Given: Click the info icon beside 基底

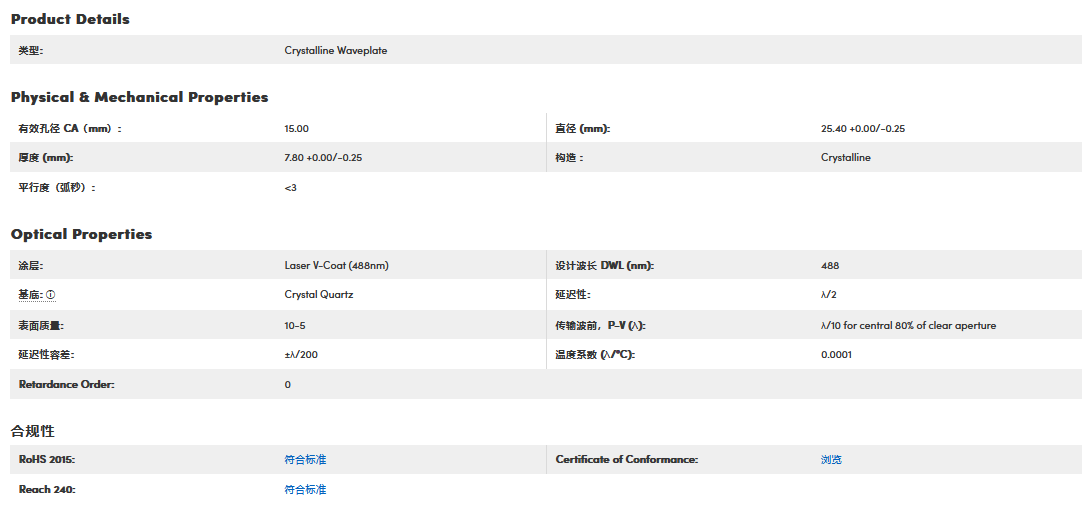Looking at the screenshot, I should pos(51,295).
